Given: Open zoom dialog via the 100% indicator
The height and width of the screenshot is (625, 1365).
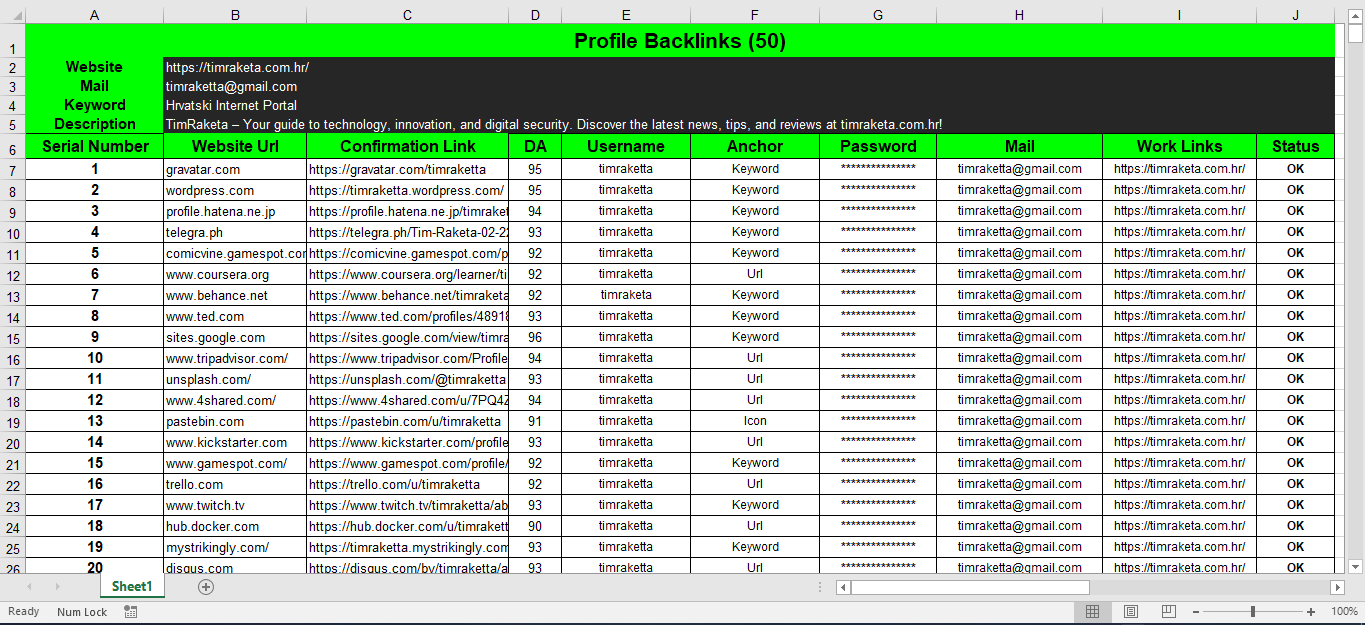Looking at the screenshot, I should pyautogui.click(x=1343, y=611).
